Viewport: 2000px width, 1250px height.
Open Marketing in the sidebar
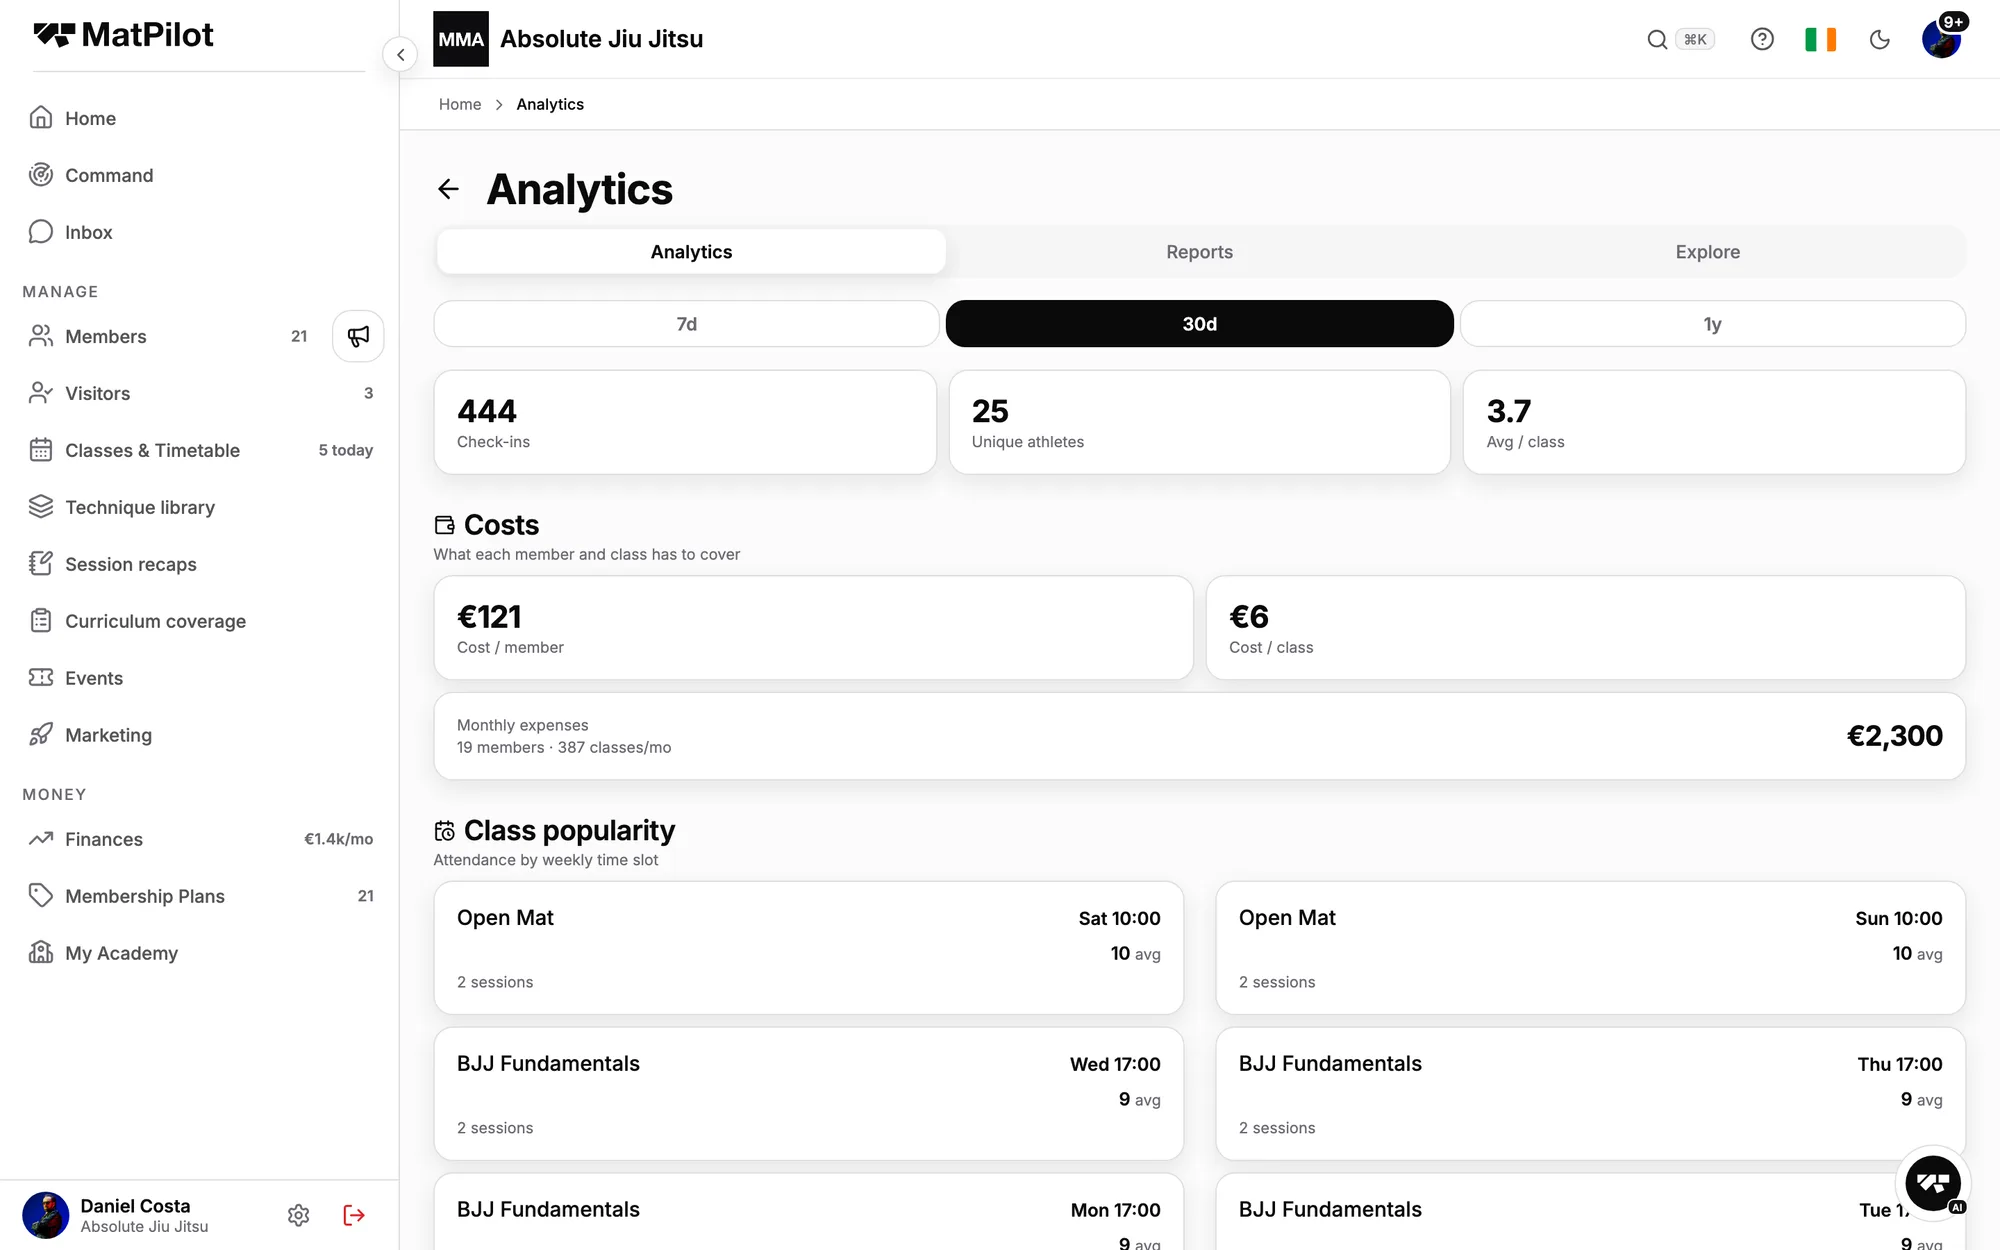(200, 735)
